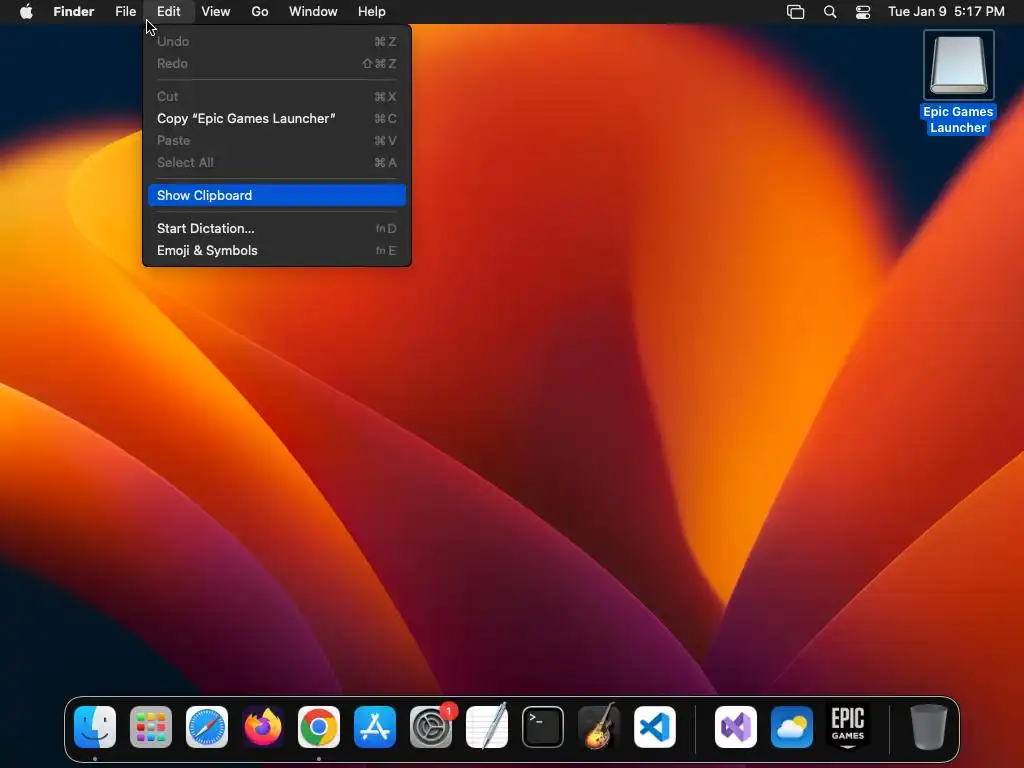Click the dimmed Cut item
Image resolution: width=1024 pixels, height=768 pixels.
coord(277,96)
